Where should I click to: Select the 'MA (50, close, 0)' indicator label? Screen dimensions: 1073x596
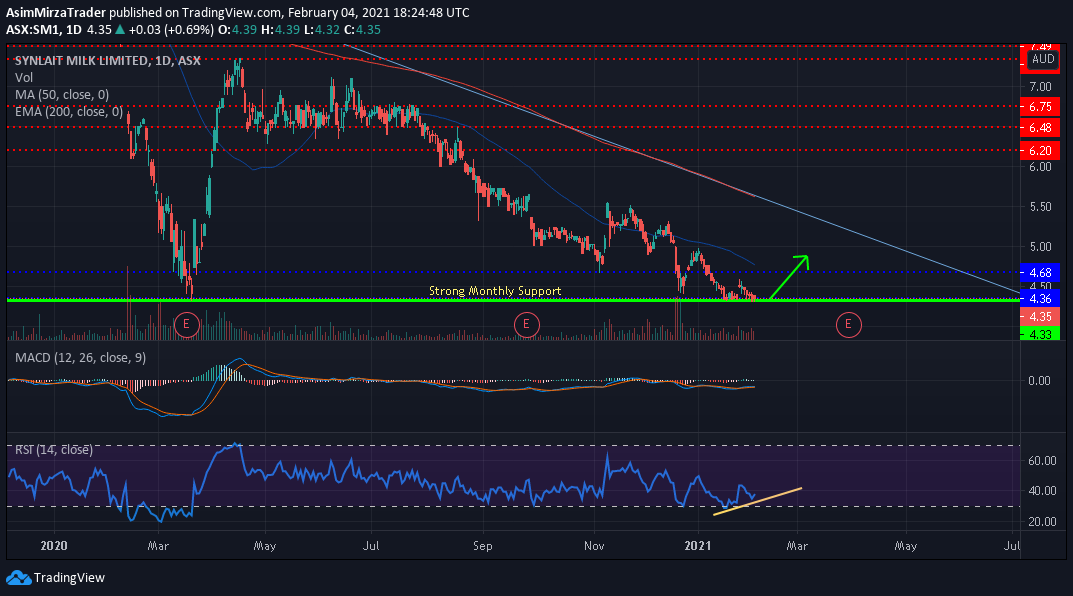tap(62, 94)
